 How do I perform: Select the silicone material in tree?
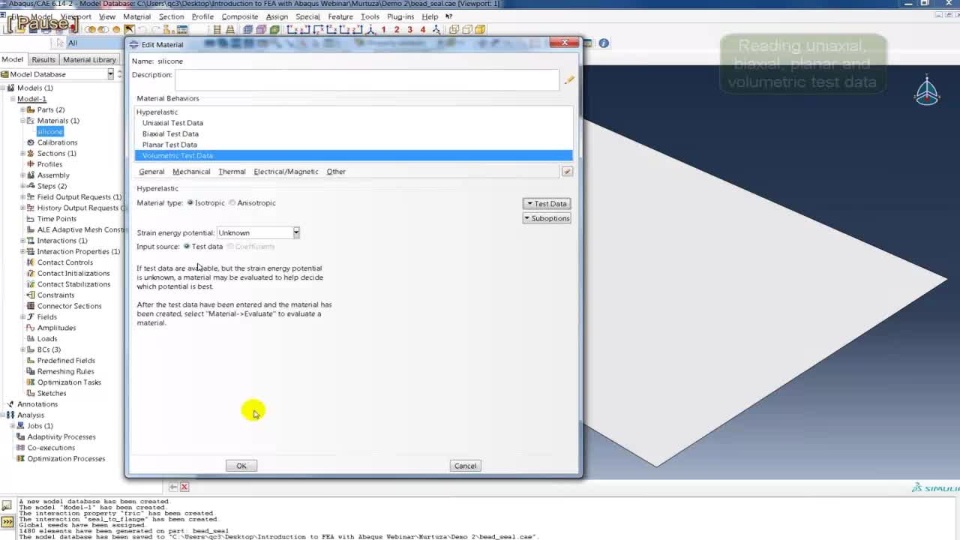pyautogui.click(x=50, y=132)
